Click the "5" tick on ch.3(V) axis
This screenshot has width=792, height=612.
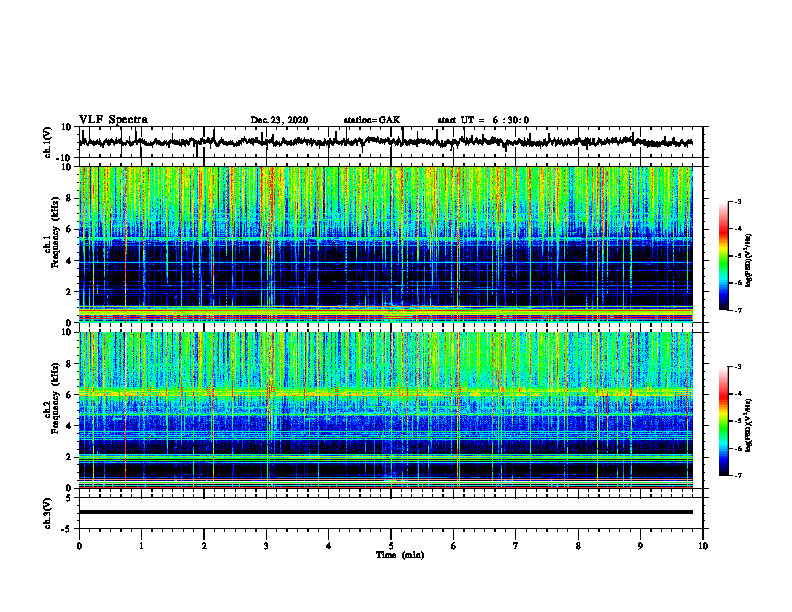click(69, 498)
